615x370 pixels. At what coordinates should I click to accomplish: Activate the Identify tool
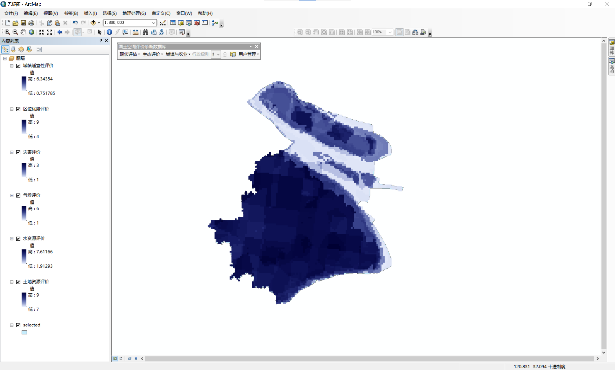tap(109, 32)
